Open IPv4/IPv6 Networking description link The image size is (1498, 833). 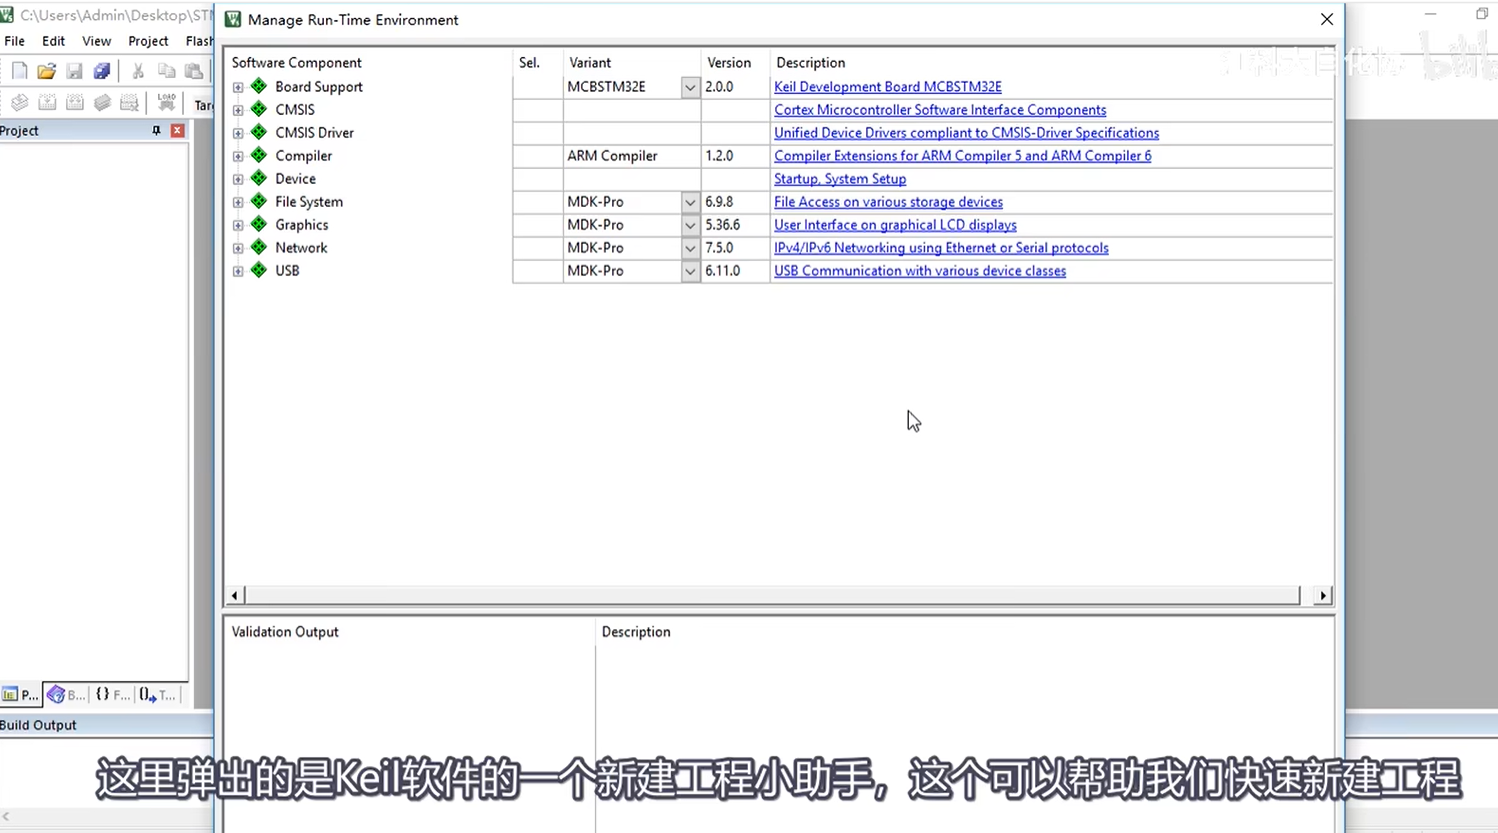[941, 248]
